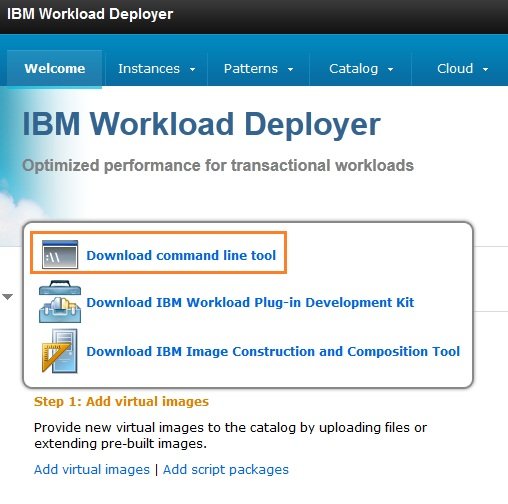Click the 'Provide new virtual images' description text

click(x=230, y=435)
